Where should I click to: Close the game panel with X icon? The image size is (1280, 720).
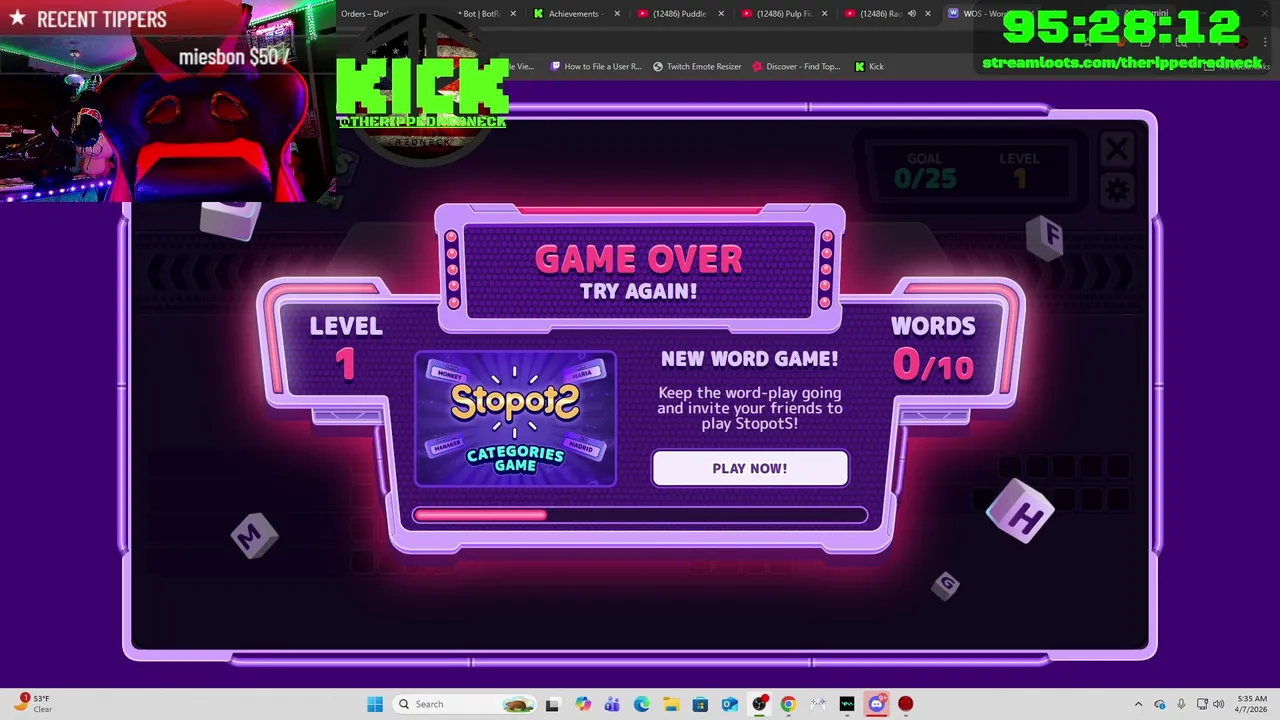point(1117,150)
